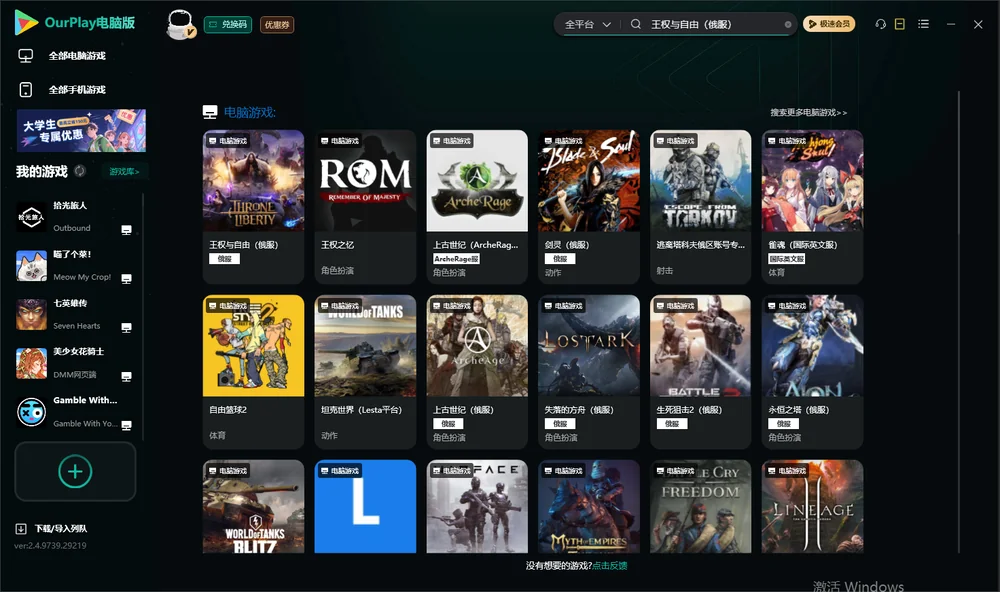
Task: Open the blue L game card
Action: tap(365, 507)
